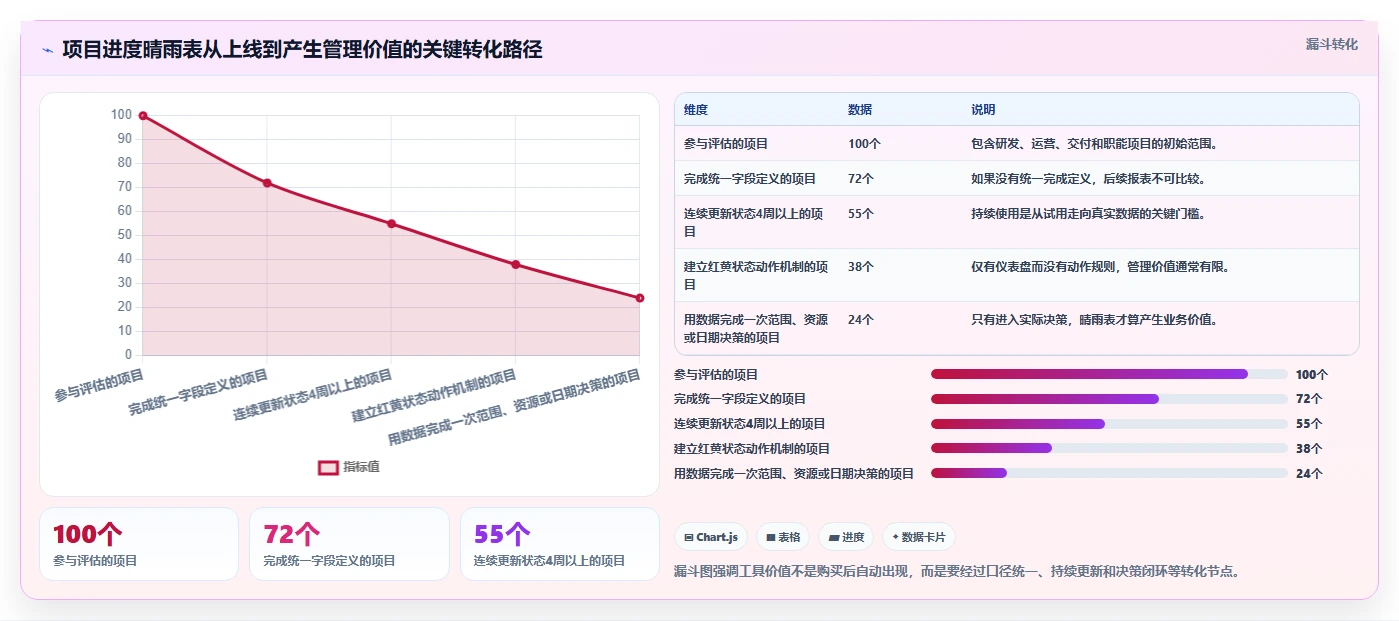Click description 只有进入实际决策，晴雨表才算产生业务价值
This screenshot has width=1399, height=621.
pyautogui.click(x=1094, y=320)
